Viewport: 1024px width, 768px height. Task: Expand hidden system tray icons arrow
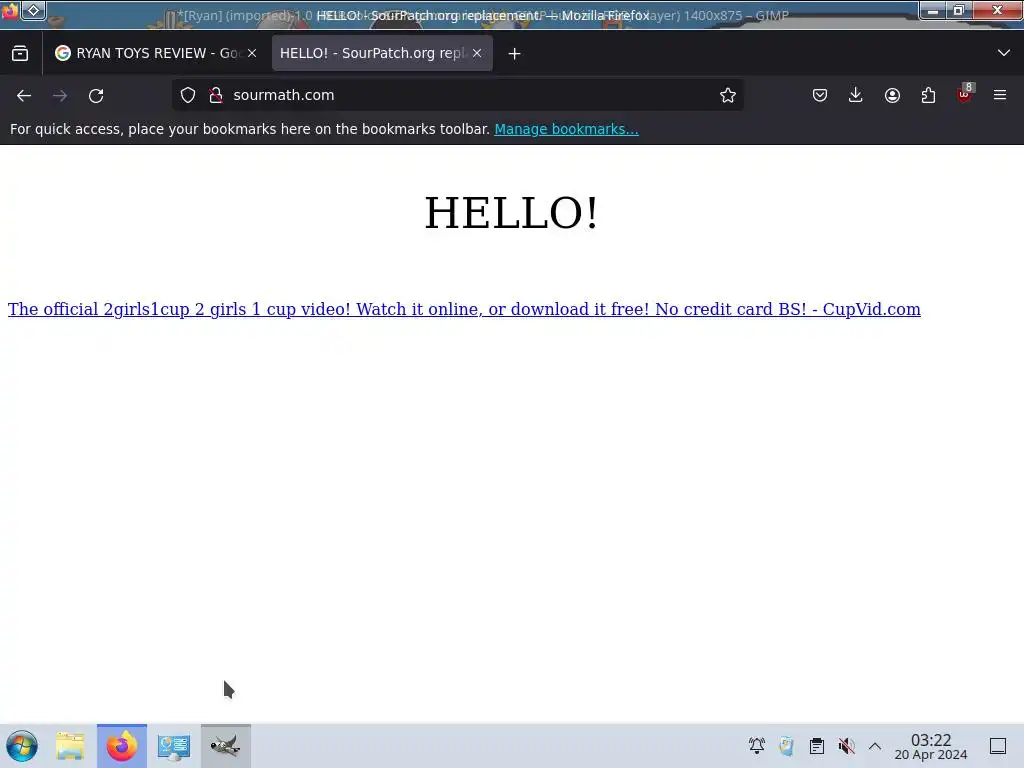click(x=875, y=746)
